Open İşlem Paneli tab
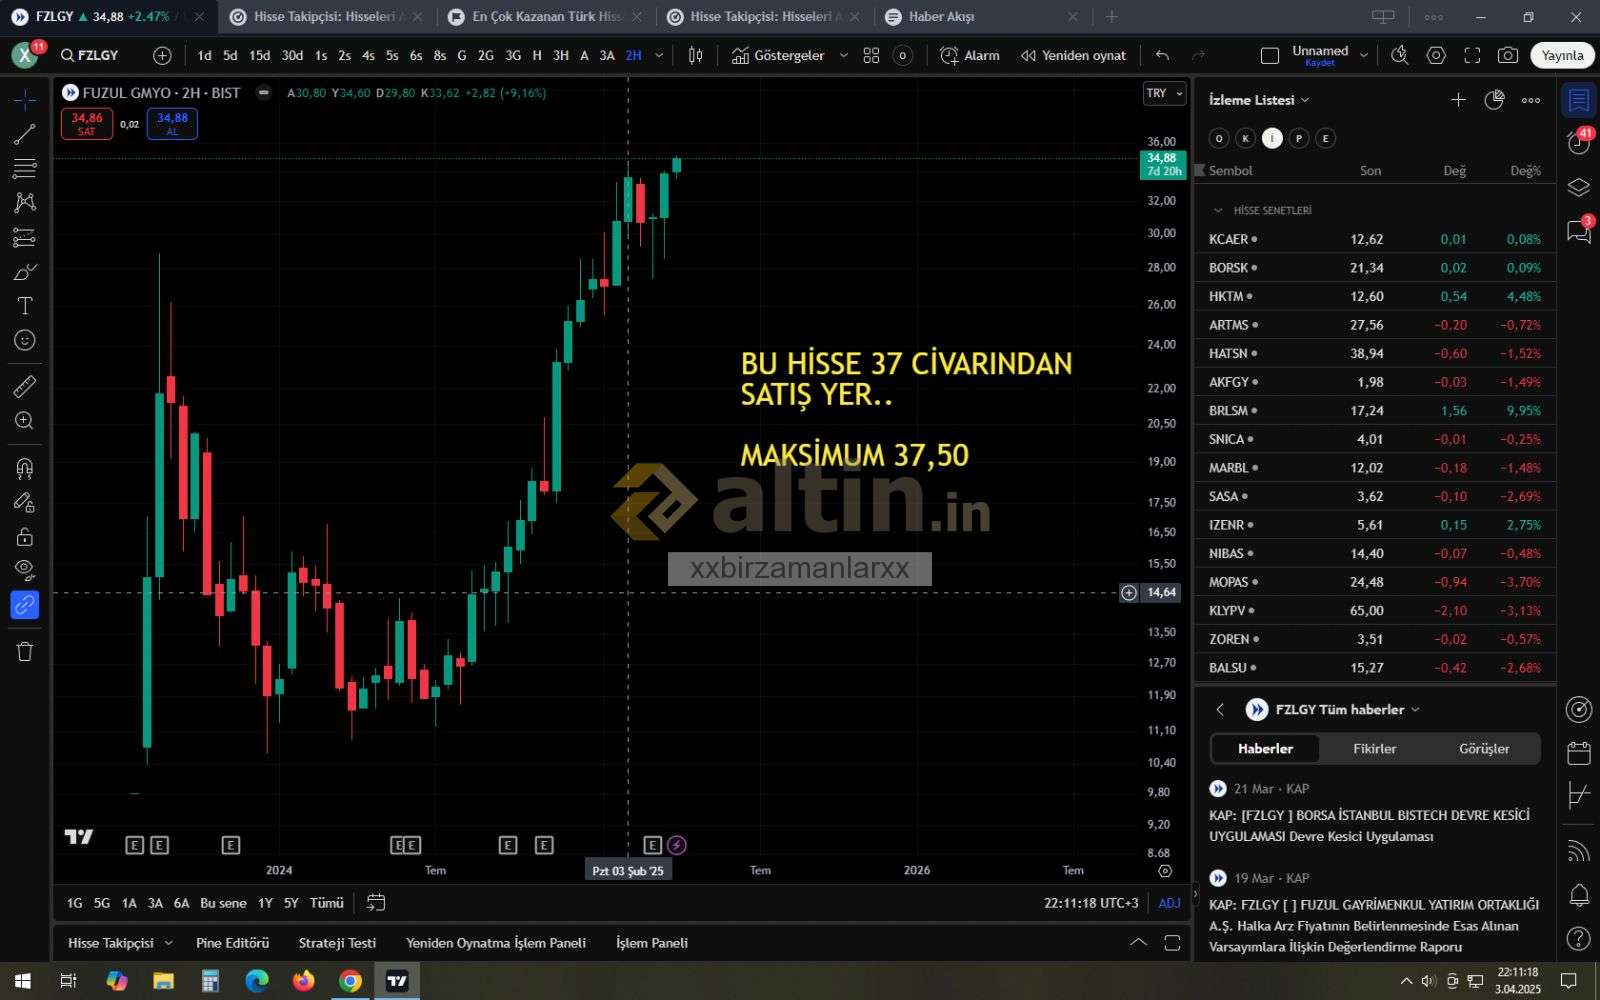This screenshot has width=1600, height=1000. tap(652, 943)
